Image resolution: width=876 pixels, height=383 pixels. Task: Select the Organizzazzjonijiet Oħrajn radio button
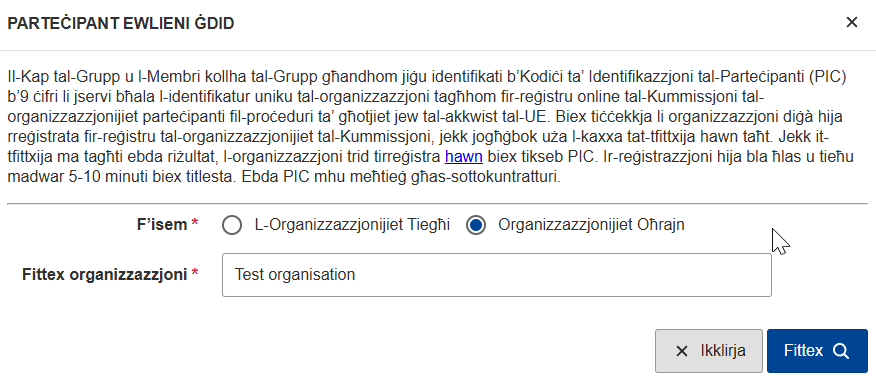coord(475,226)
